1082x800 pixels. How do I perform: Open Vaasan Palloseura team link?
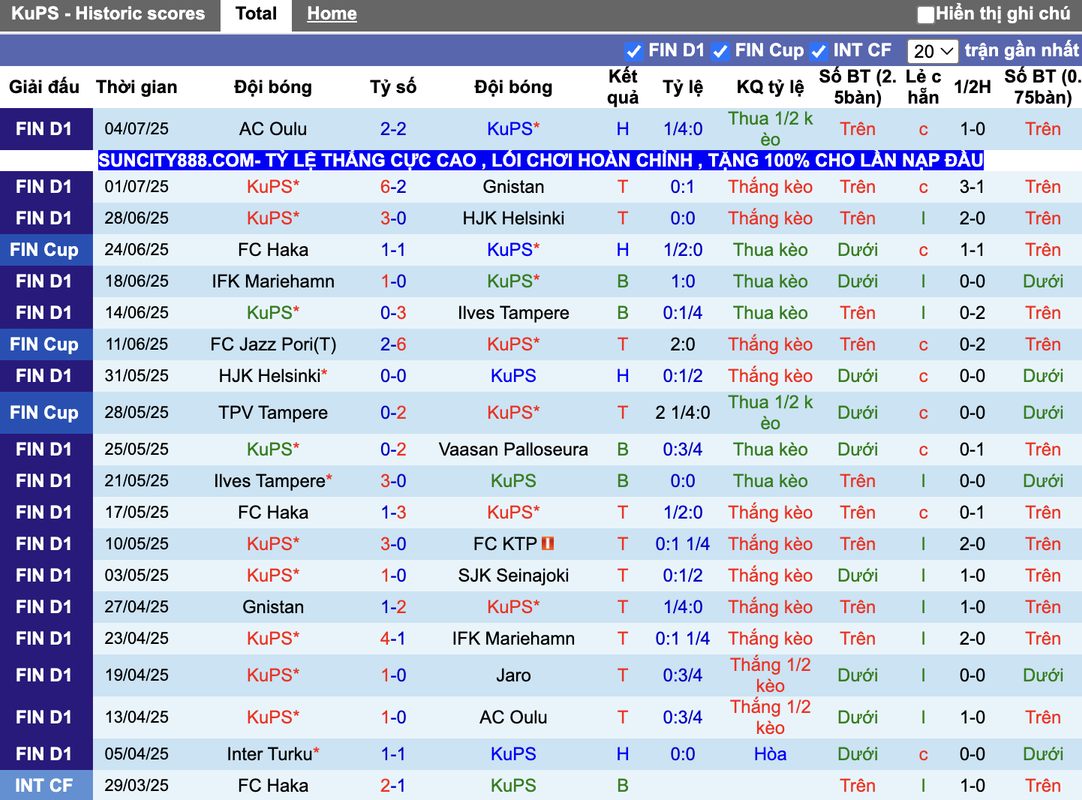tap(513, 449)
